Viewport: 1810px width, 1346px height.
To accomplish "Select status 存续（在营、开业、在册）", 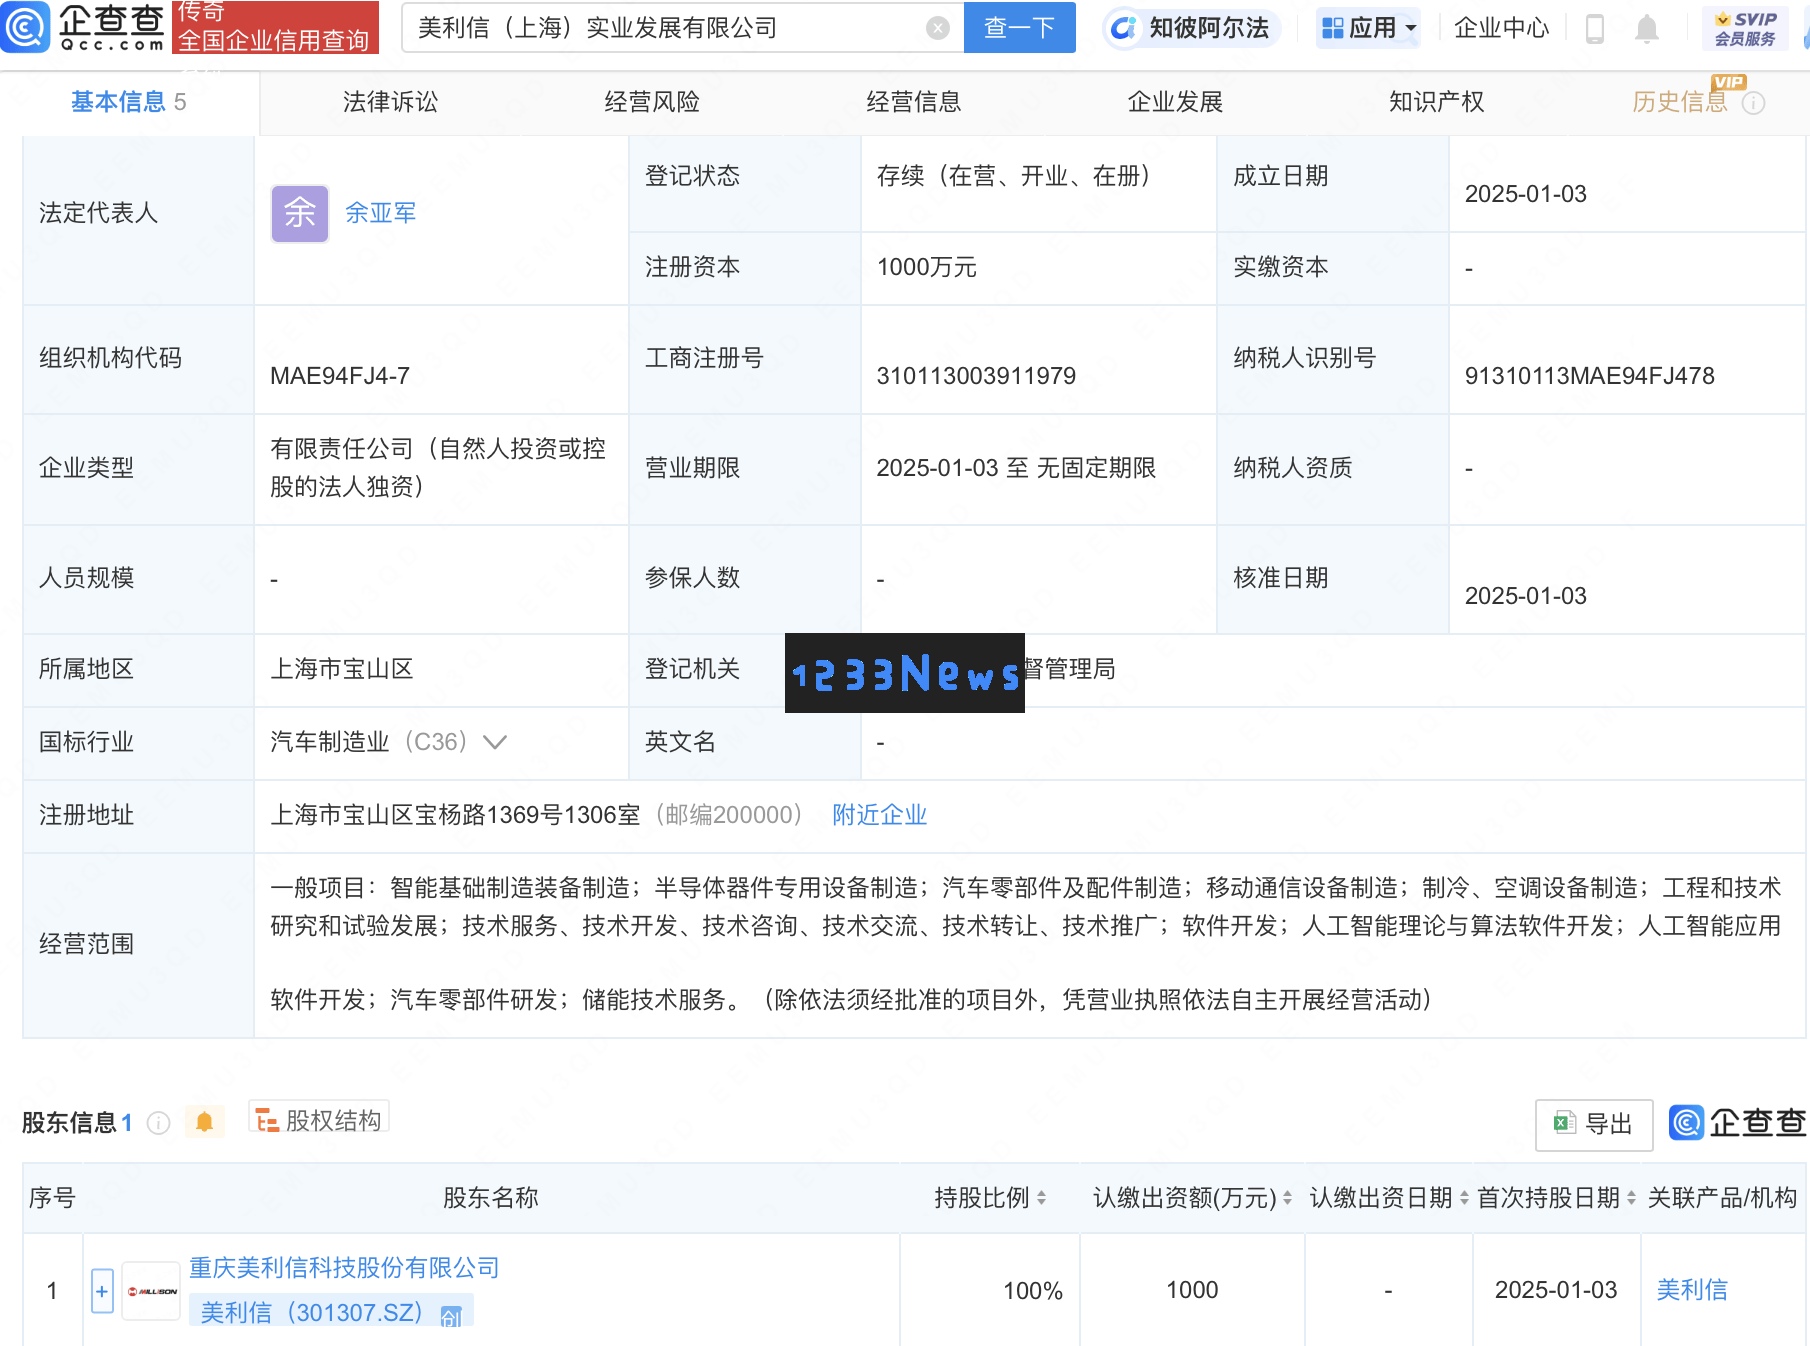I will point(1013,176).
